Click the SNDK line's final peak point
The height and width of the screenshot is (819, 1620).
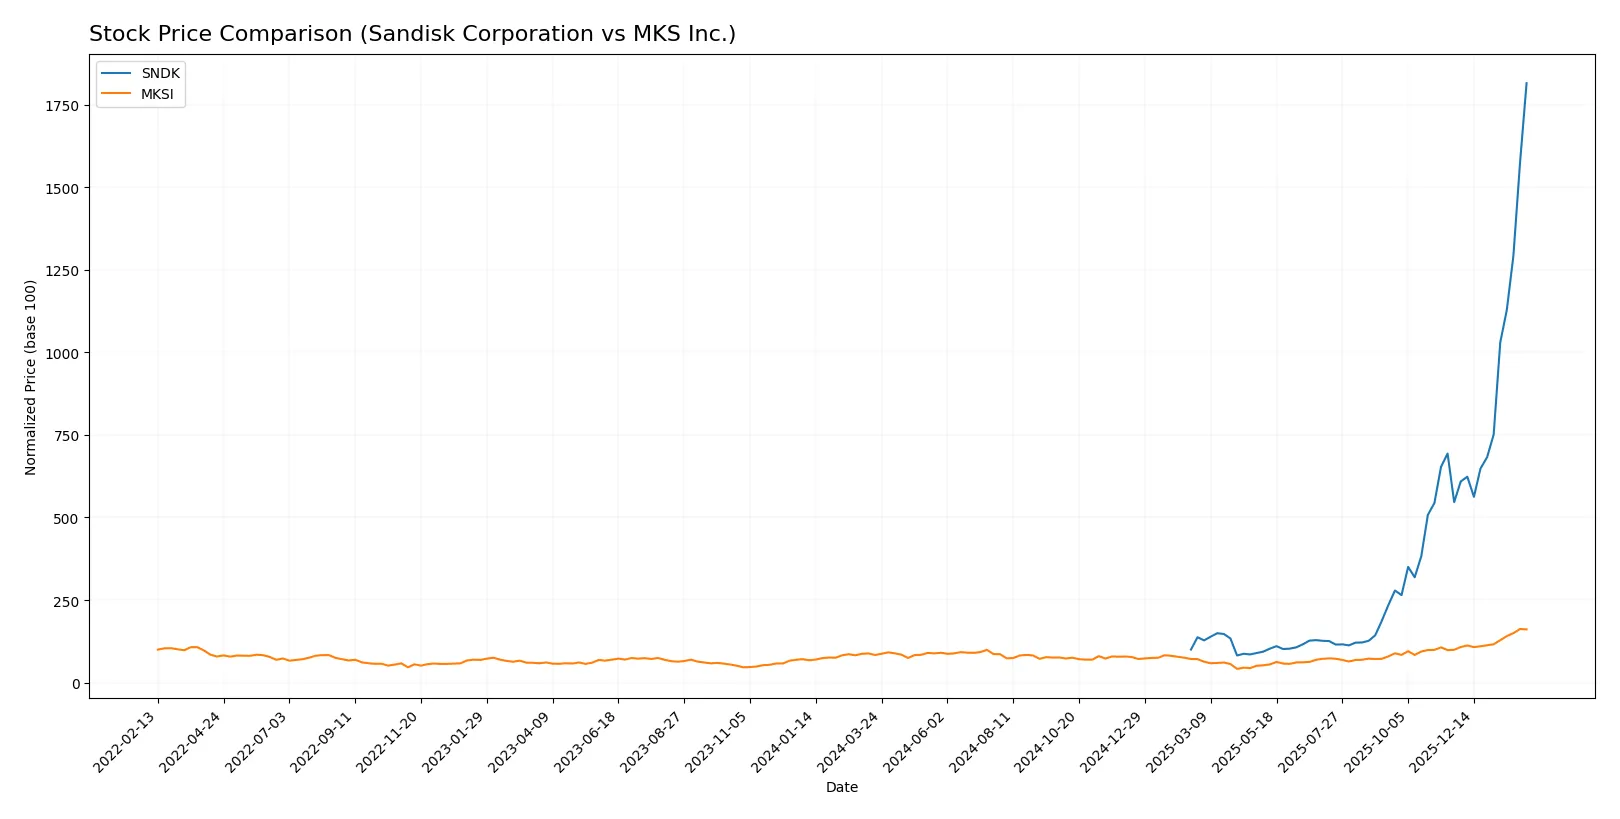point(1526,83)
